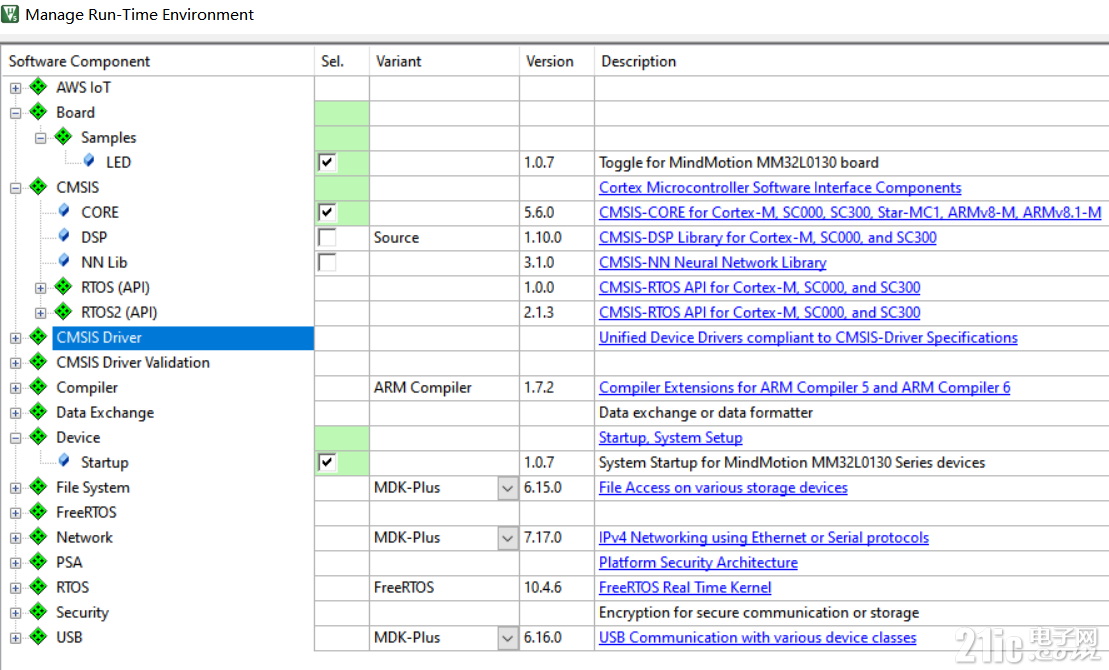Click the Samples group diamond icon
The height and width of the screenshot is (670, 1109).
pyautogui.click(x=63, y=137)
